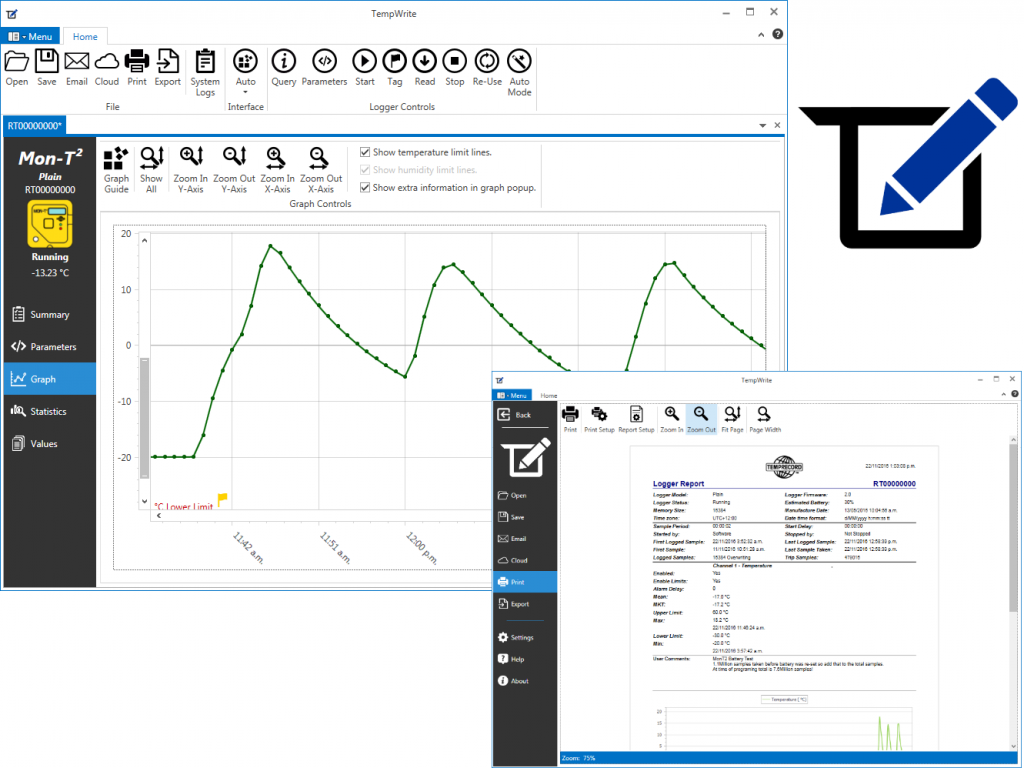
Task: Upload using the Cloud icon
Action: tap(106, 67)
